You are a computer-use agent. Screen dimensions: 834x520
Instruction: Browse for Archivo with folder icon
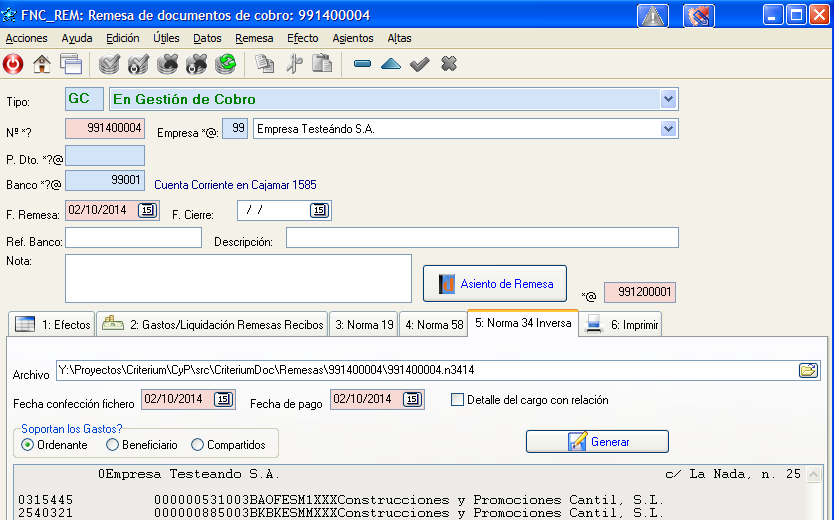808,370
